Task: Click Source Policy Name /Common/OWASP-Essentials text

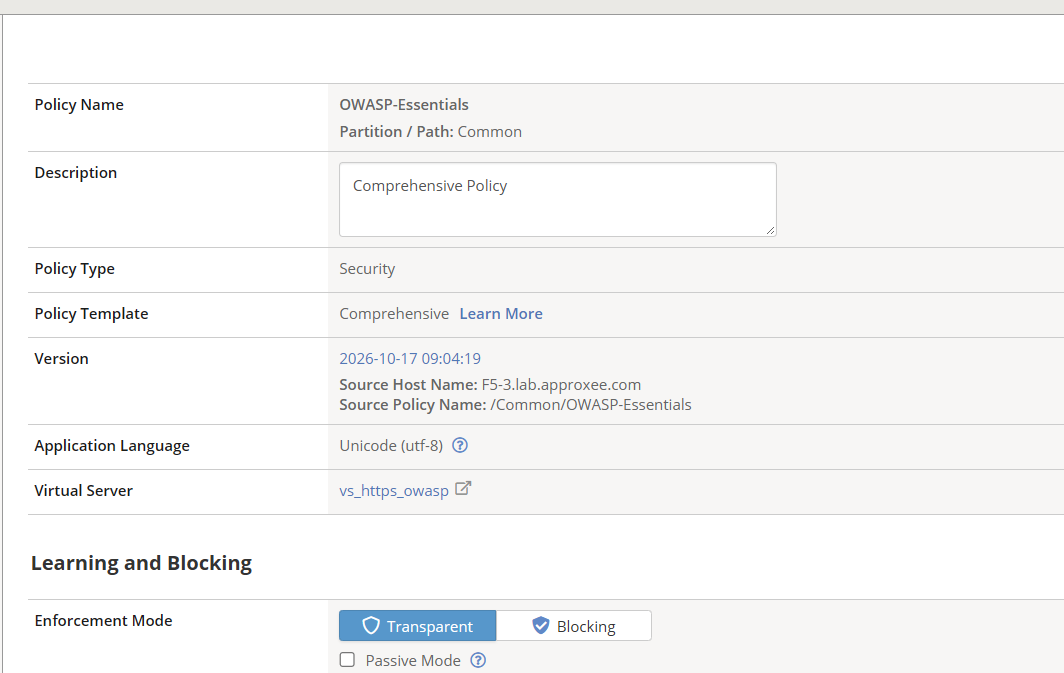Action: point(515,404)
